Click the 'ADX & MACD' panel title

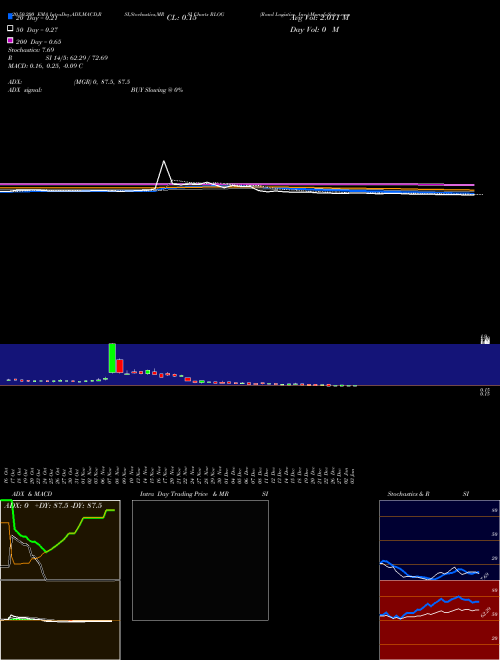point(32,494)
